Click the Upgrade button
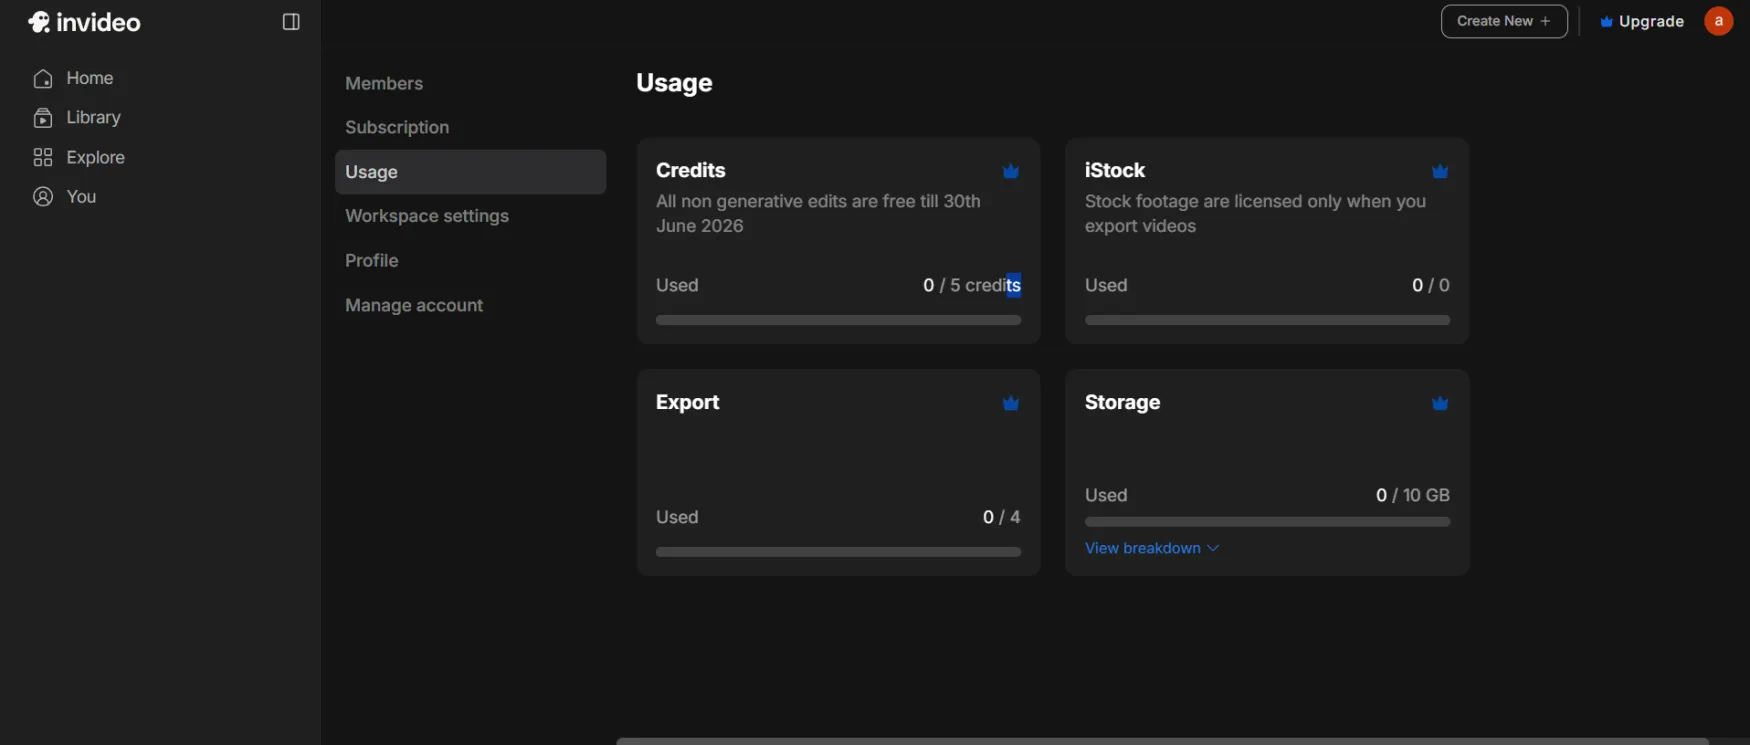The width and height of the screenshot is (1750, 745). [1641, 21]
